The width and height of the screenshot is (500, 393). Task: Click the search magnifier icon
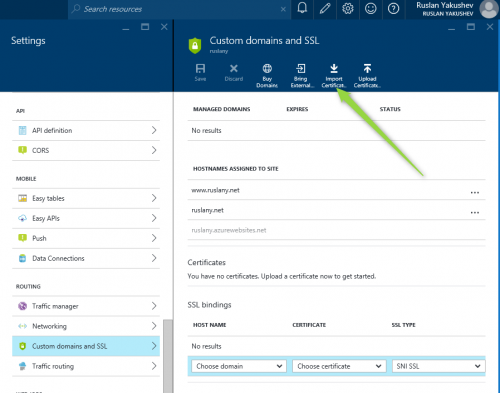(76, 9)
